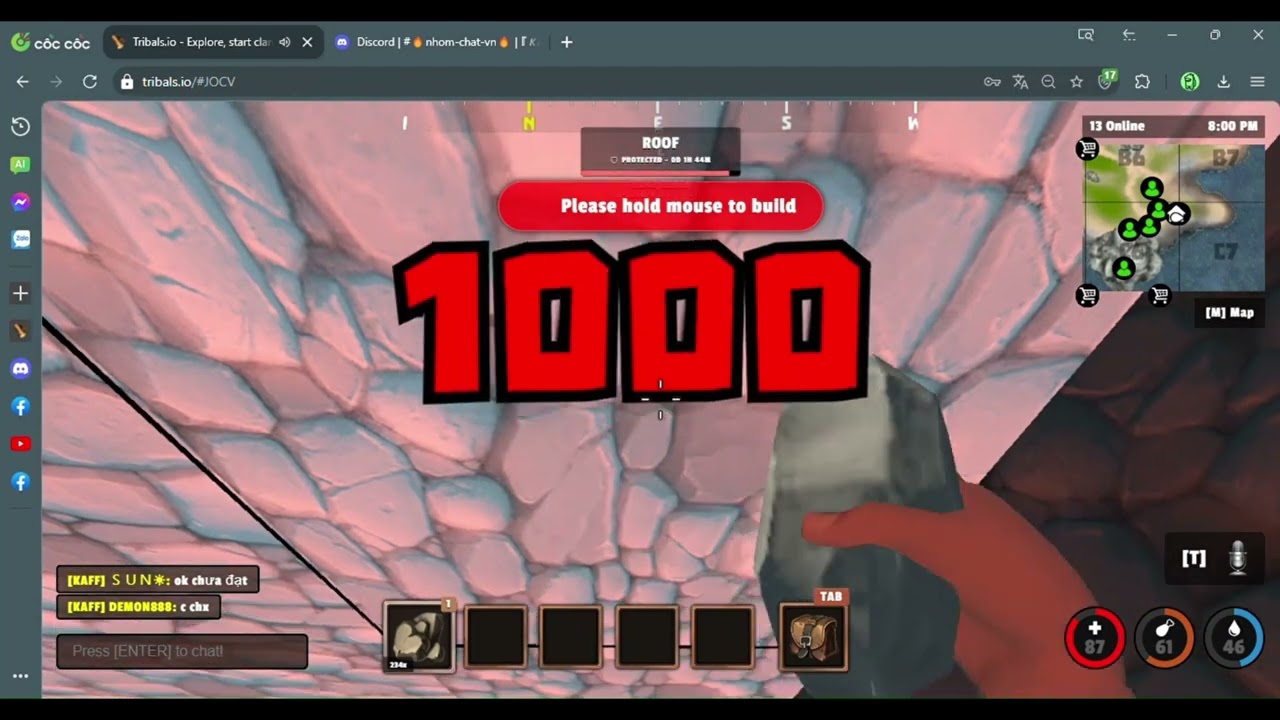Open the full map with [M] Map
This screenshot has width=1280, height=720.
pos(1229,313)
